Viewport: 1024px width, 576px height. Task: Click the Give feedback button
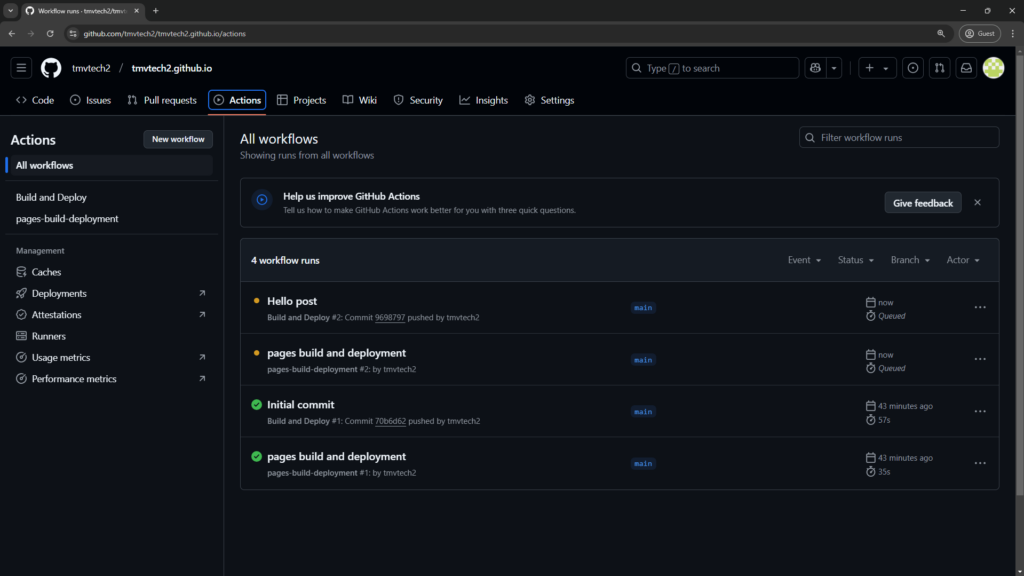click(x=922, y=203)
